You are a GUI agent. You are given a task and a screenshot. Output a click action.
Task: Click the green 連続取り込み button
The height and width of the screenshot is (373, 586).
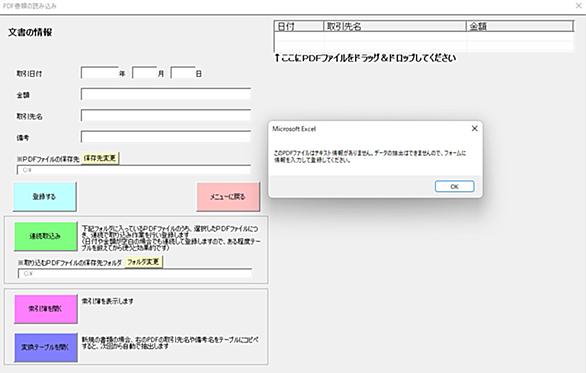click(46, 236)
